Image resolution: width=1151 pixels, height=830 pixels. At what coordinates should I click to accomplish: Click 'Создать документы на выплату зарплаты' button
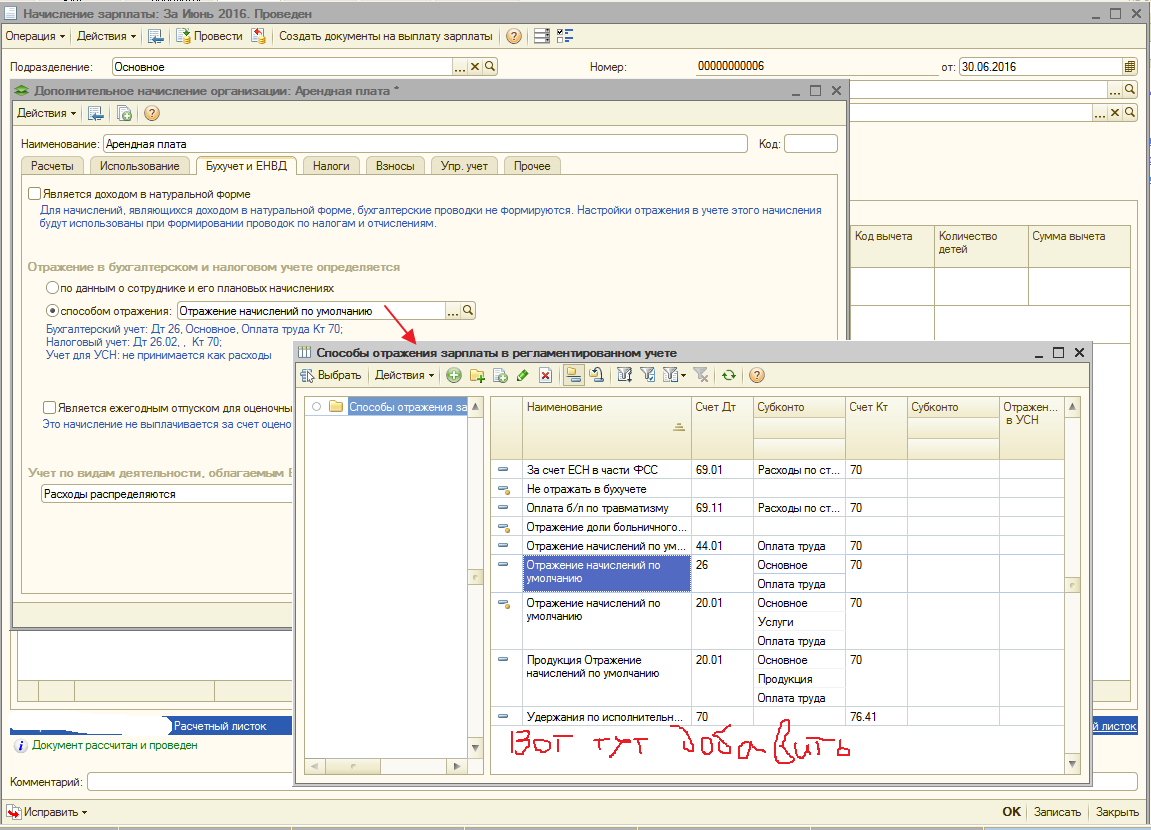[x=385, y=36]
